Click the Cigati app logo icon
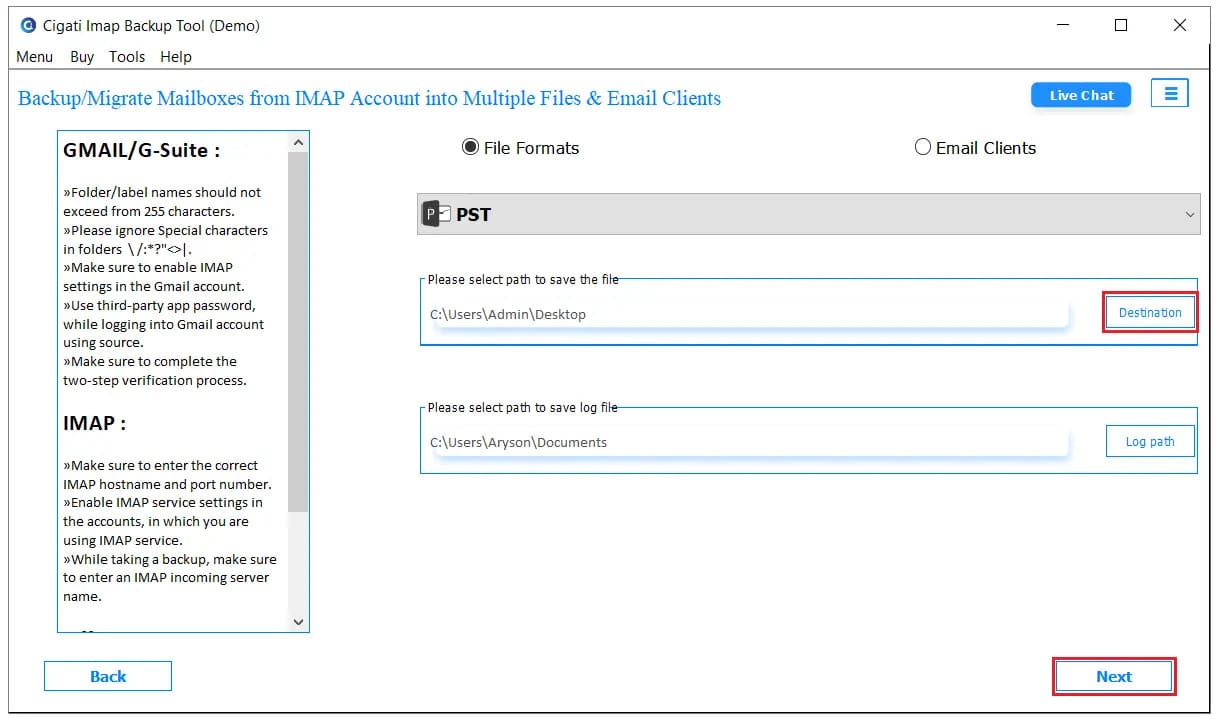The height and width of the screenshot is (722, 1218). click(x=28, y=26)
